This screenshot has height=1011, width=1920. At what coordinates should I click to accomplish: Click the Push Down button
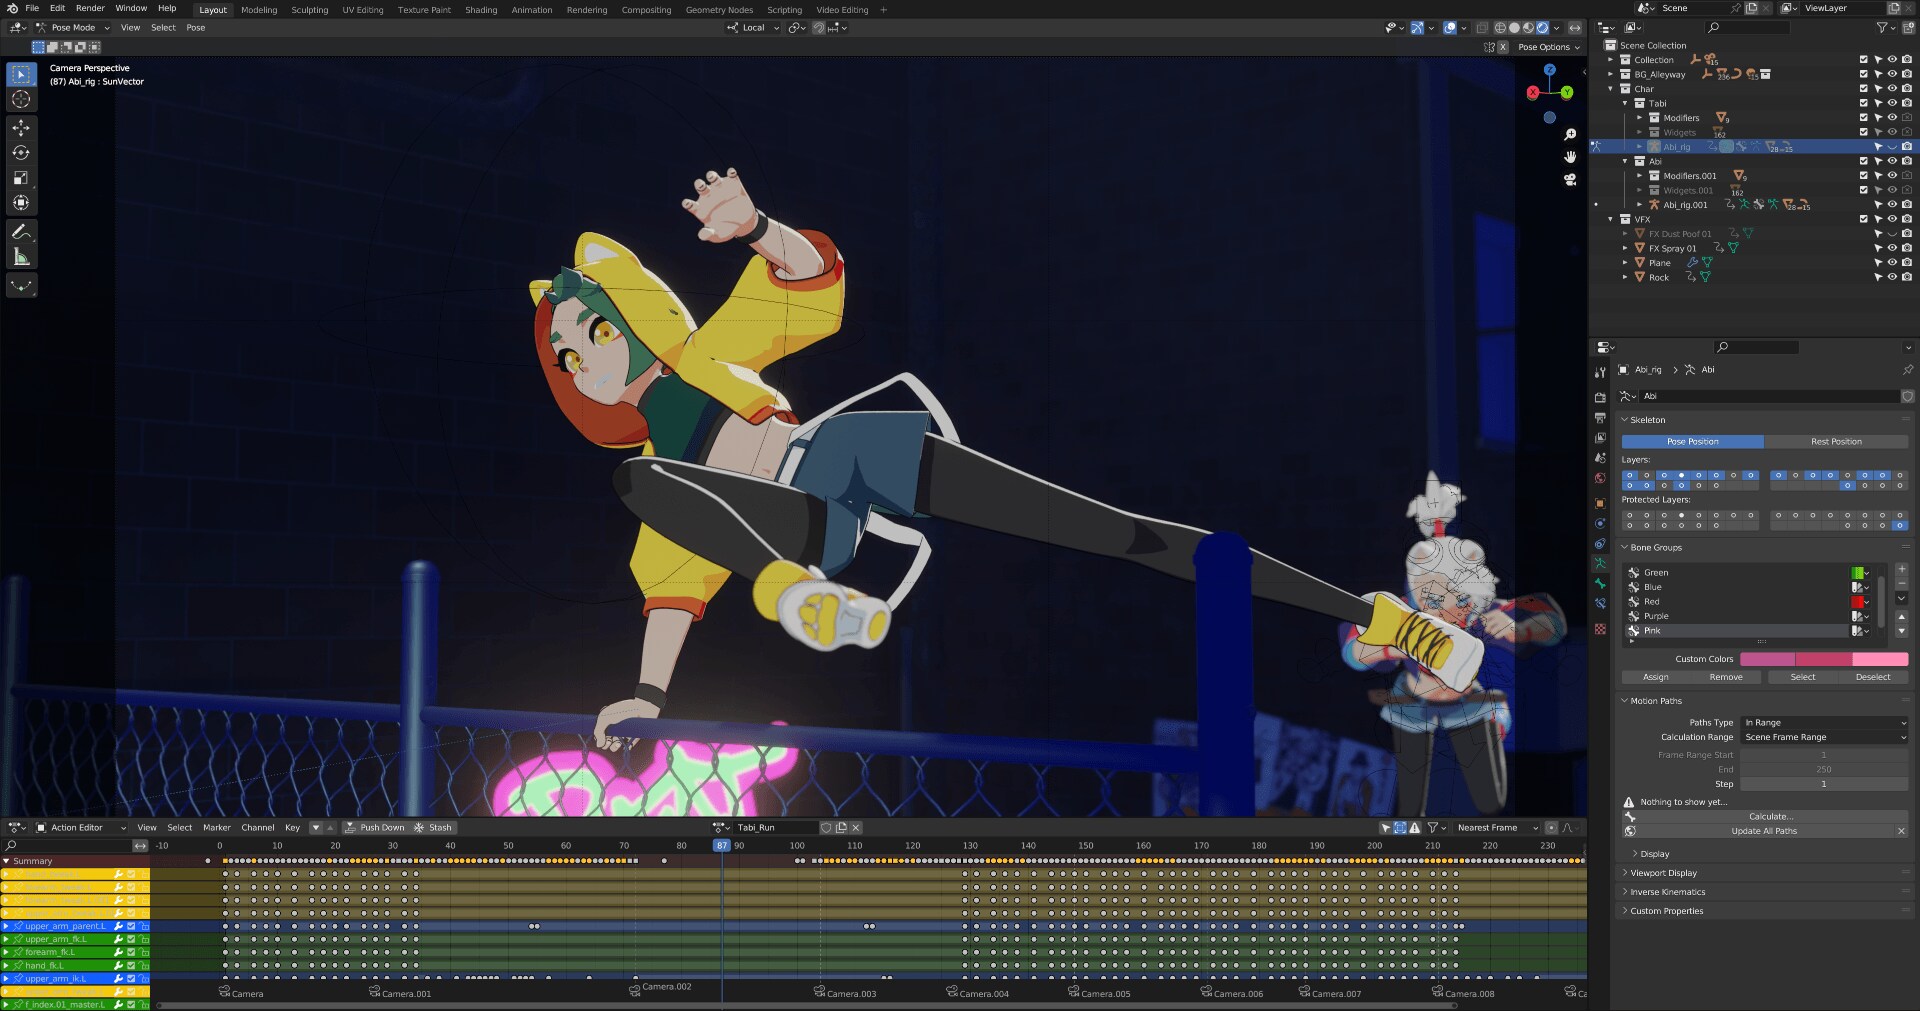(375, 828)
